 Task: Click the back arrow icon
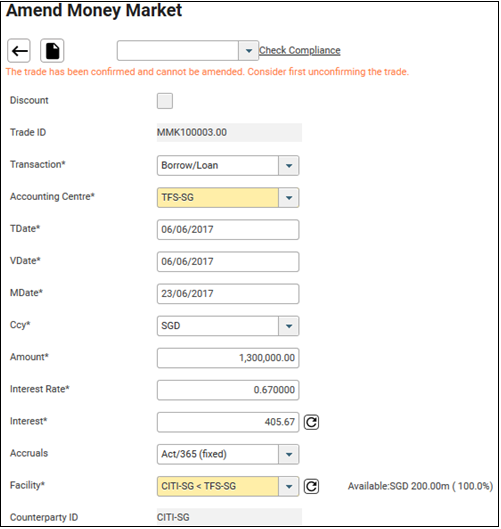tap(19, 51)
